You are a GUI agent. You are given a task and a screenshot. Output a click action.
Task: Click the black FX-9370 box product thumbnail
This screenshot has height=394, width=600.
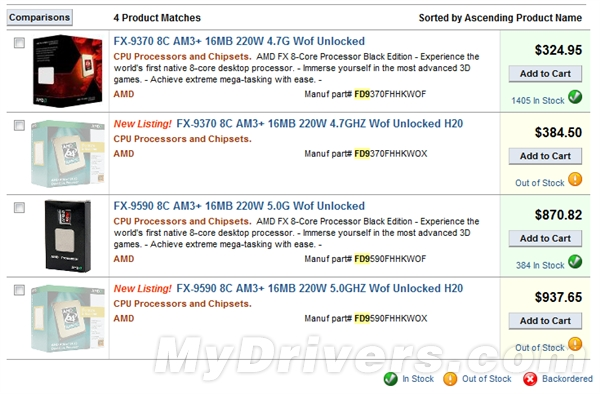click(68, 71)
